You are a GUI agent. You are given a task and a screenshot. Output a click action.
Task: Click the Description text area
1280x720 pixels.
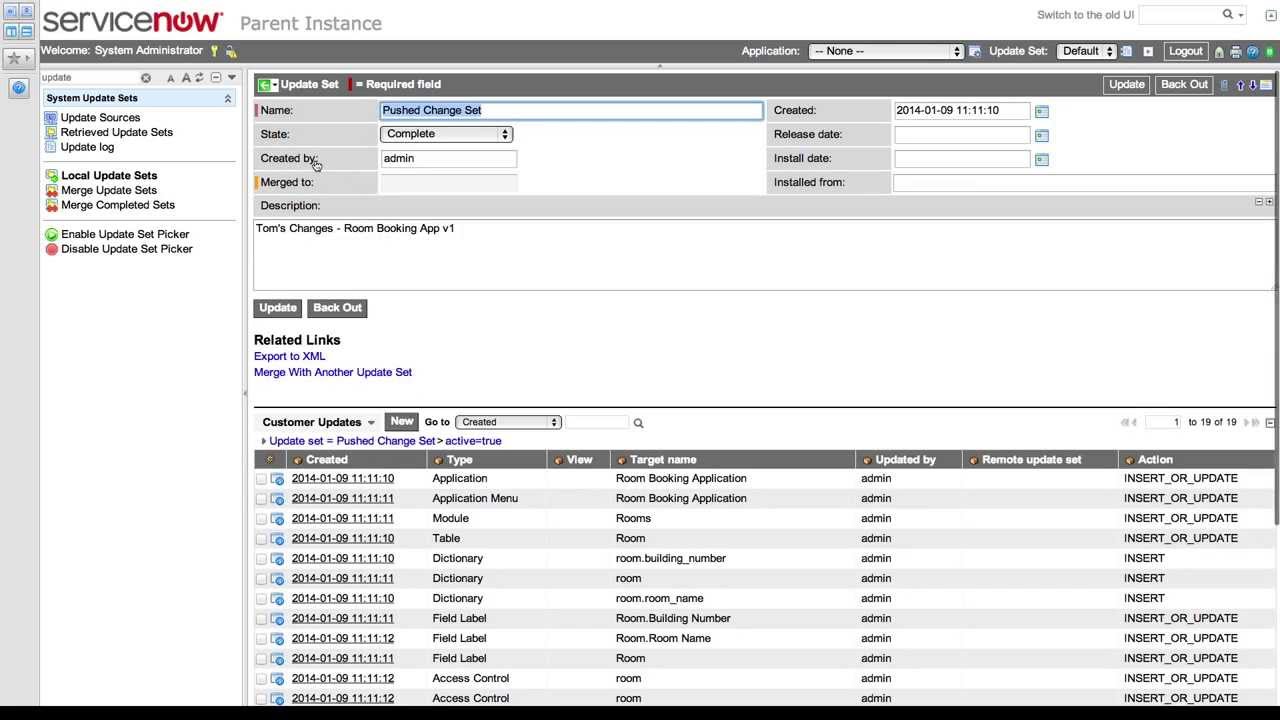[764, 254]
